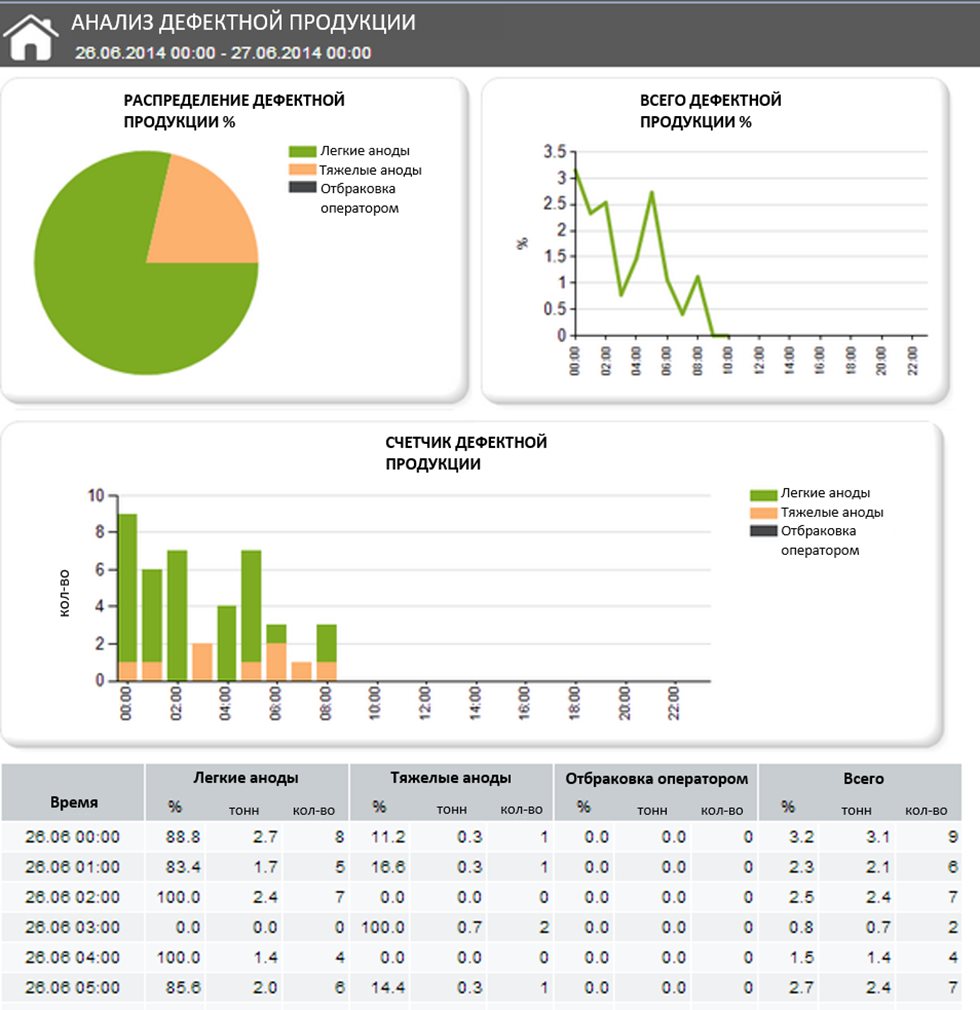
Task: Select the 26.06 00:00 table row
Action: coord(72,837)
